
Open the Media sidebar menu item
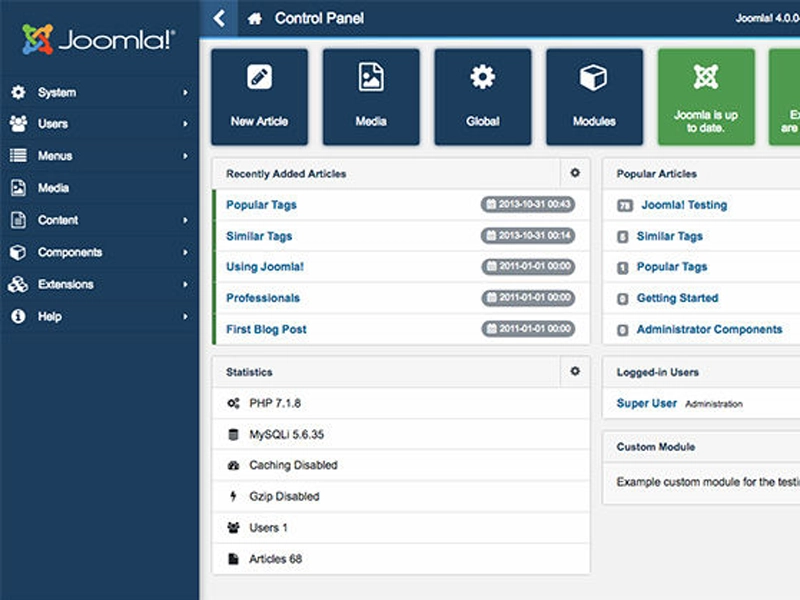[99, 188]
